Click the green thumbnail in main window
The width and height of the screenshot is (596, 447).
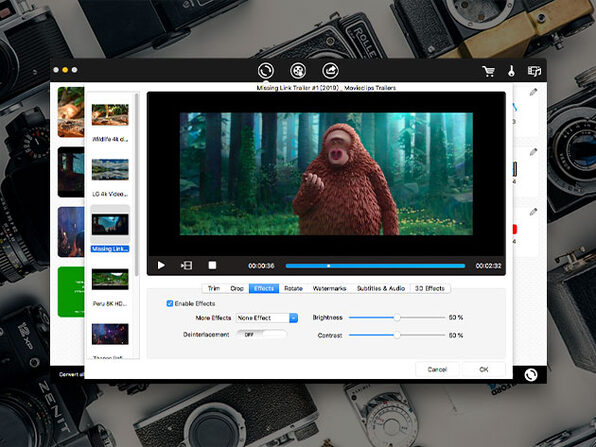[x=71, y=292]
